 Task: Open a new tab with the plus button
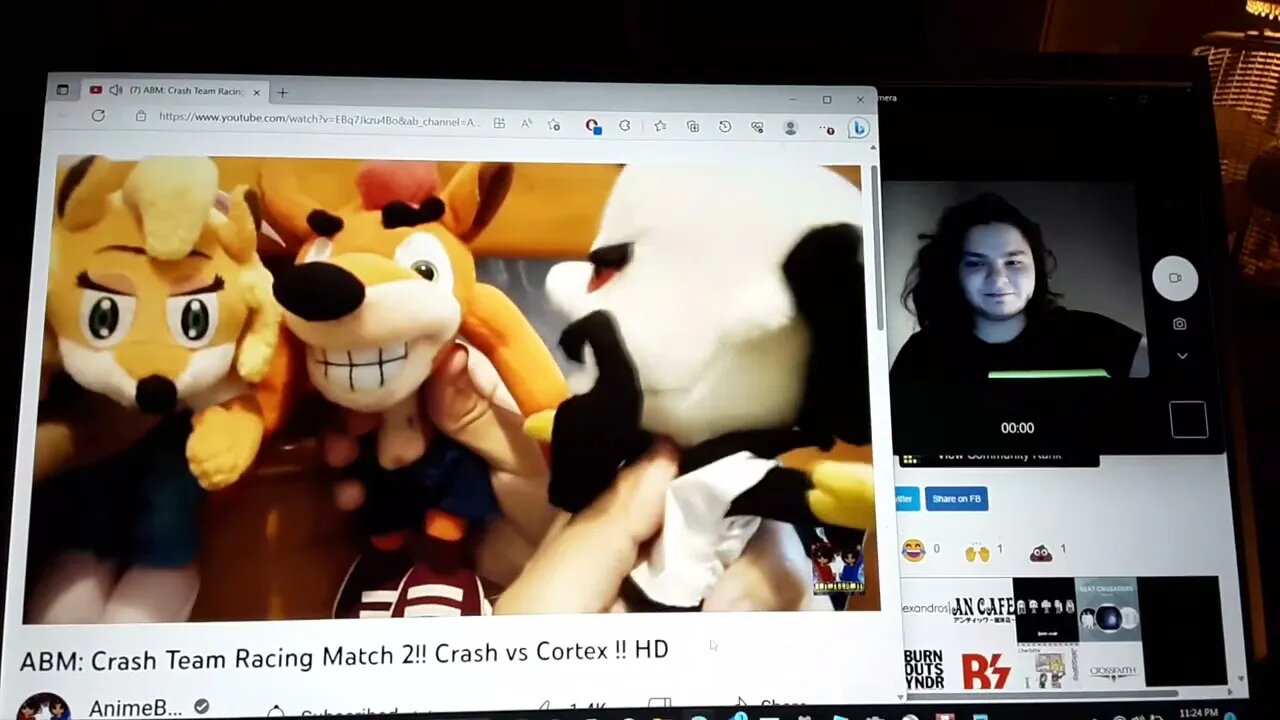(x=283, y=92)
